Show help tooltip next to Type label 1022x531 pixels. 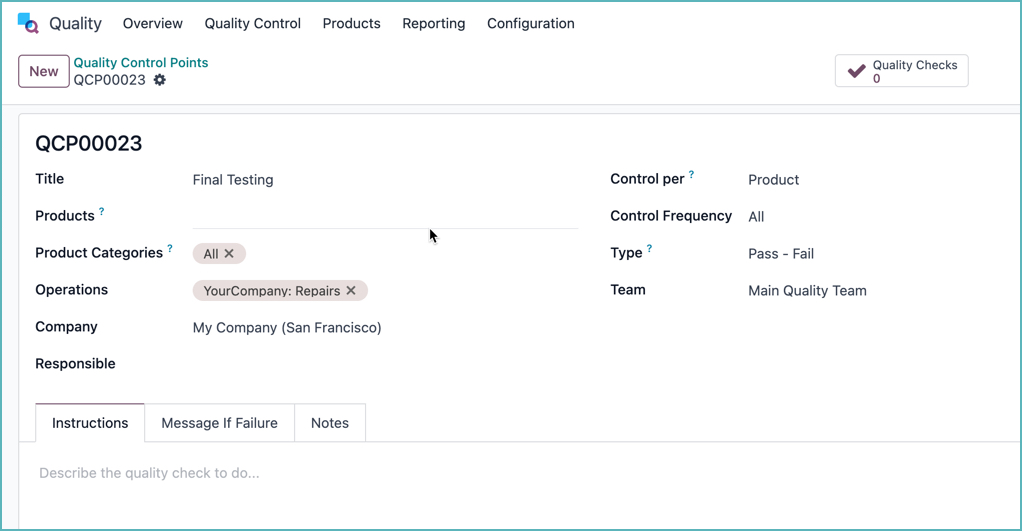649,249
